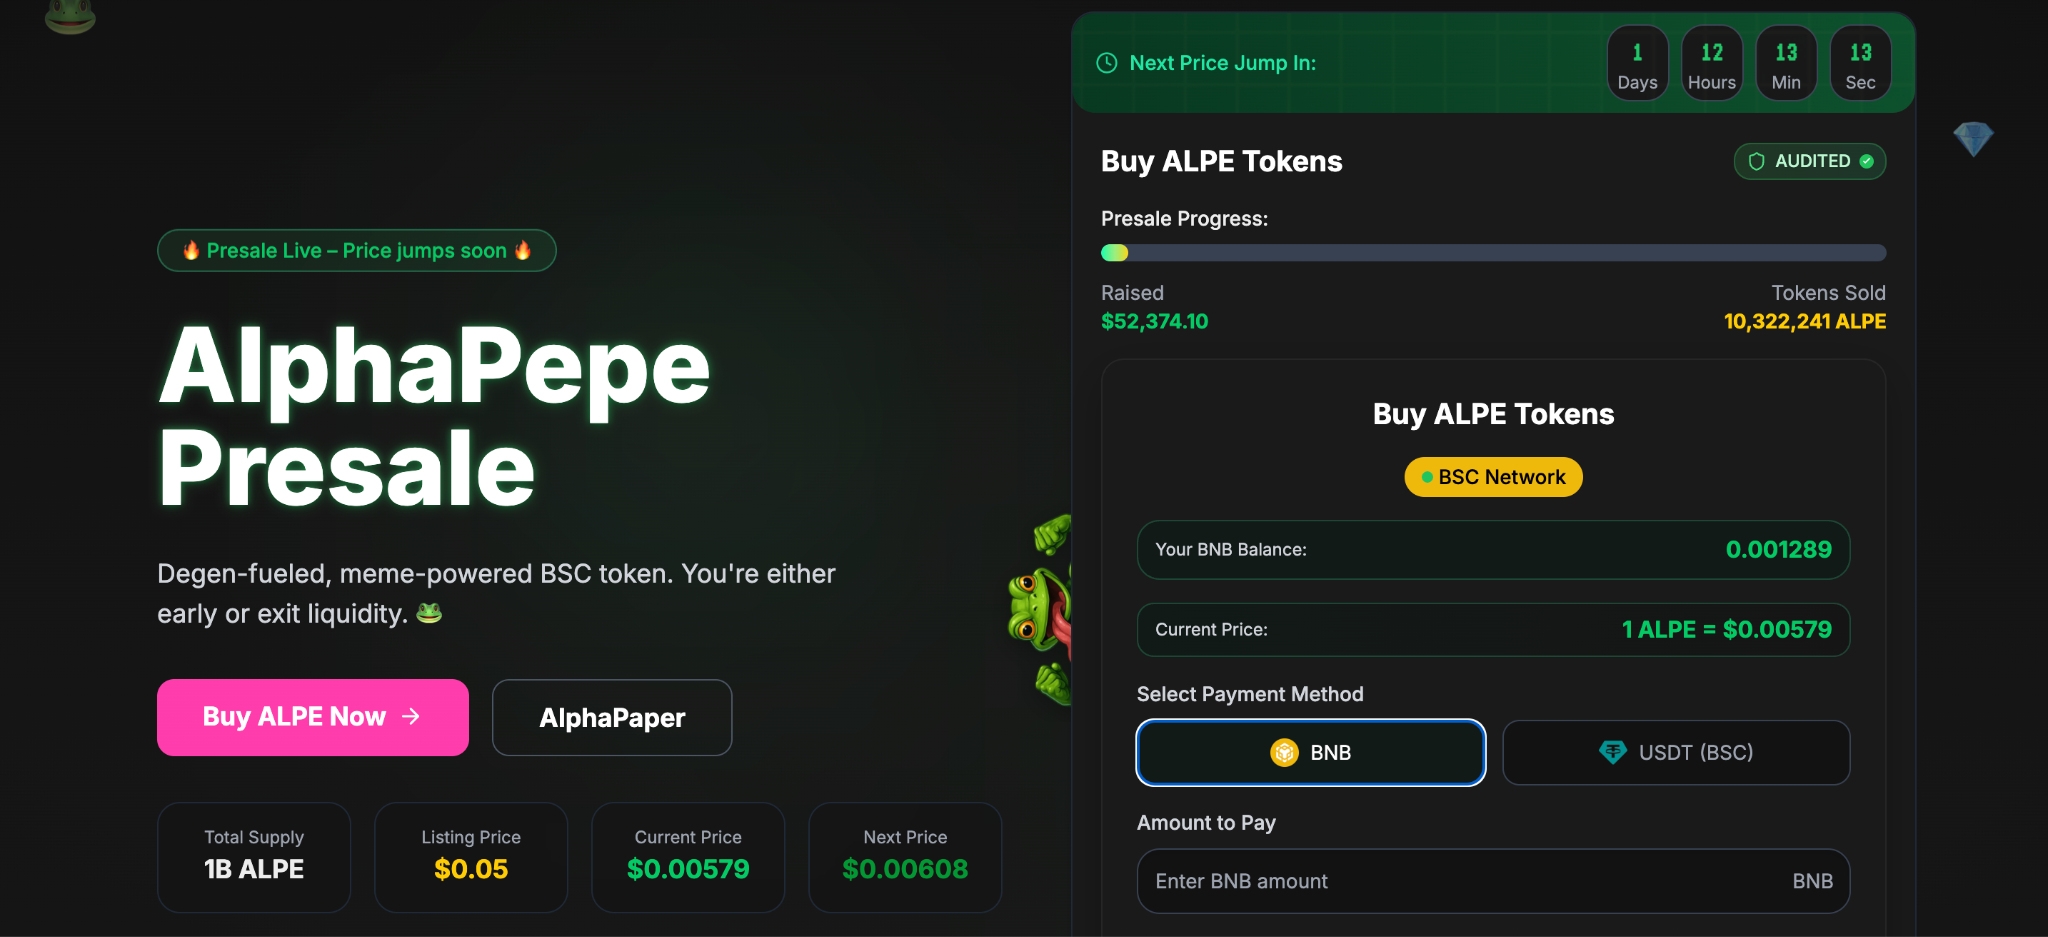Click the green checkmark in the AUDITED badge

1866,161
